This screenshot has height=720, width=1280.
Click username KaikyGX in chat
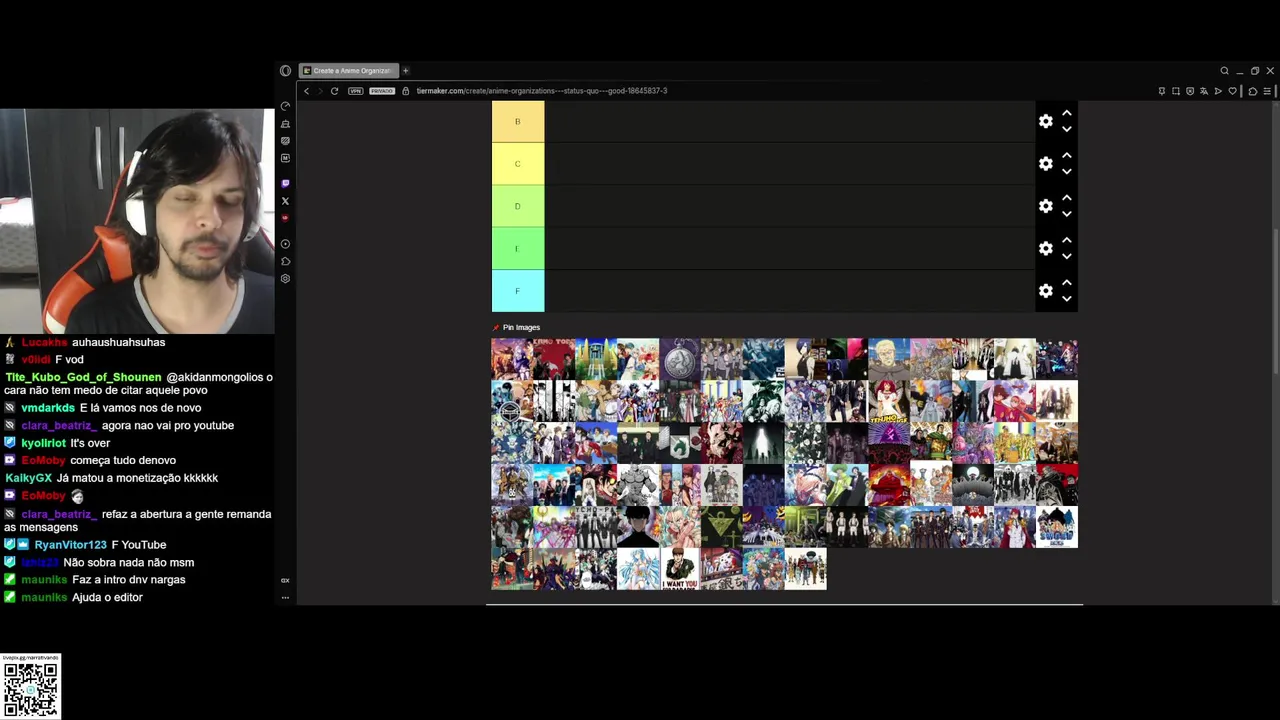(28, 478)
